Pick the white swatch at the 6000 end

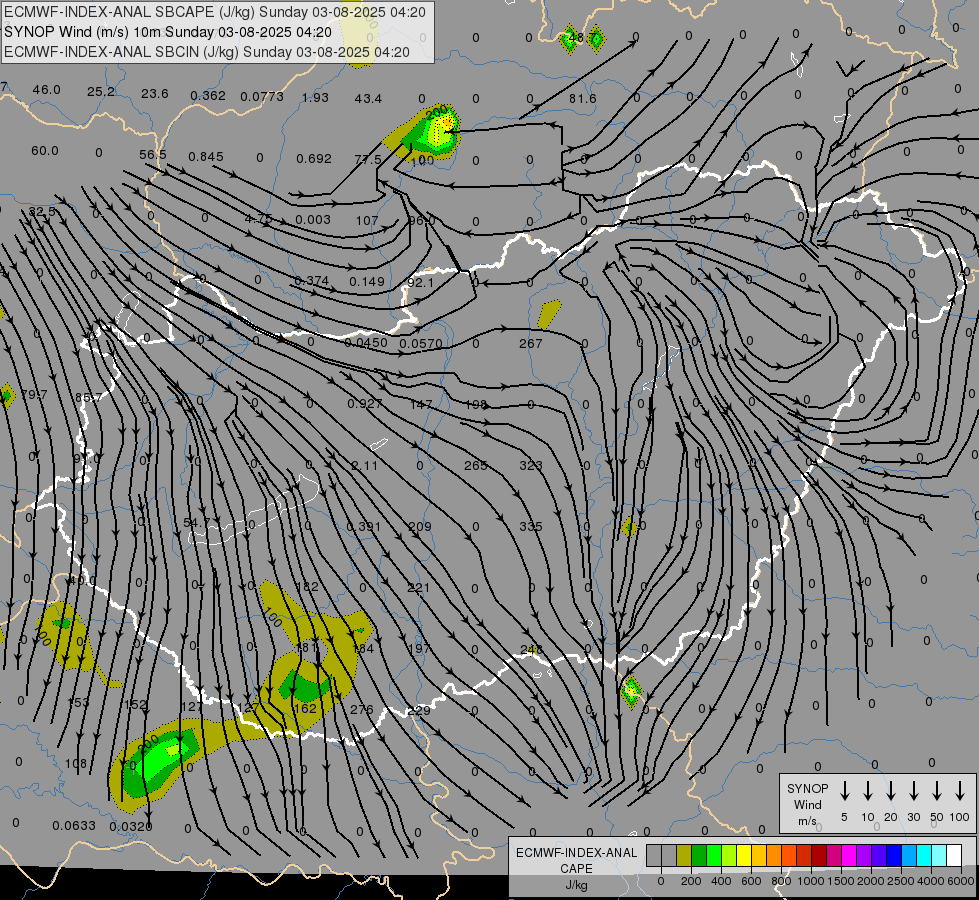point(953,855)
